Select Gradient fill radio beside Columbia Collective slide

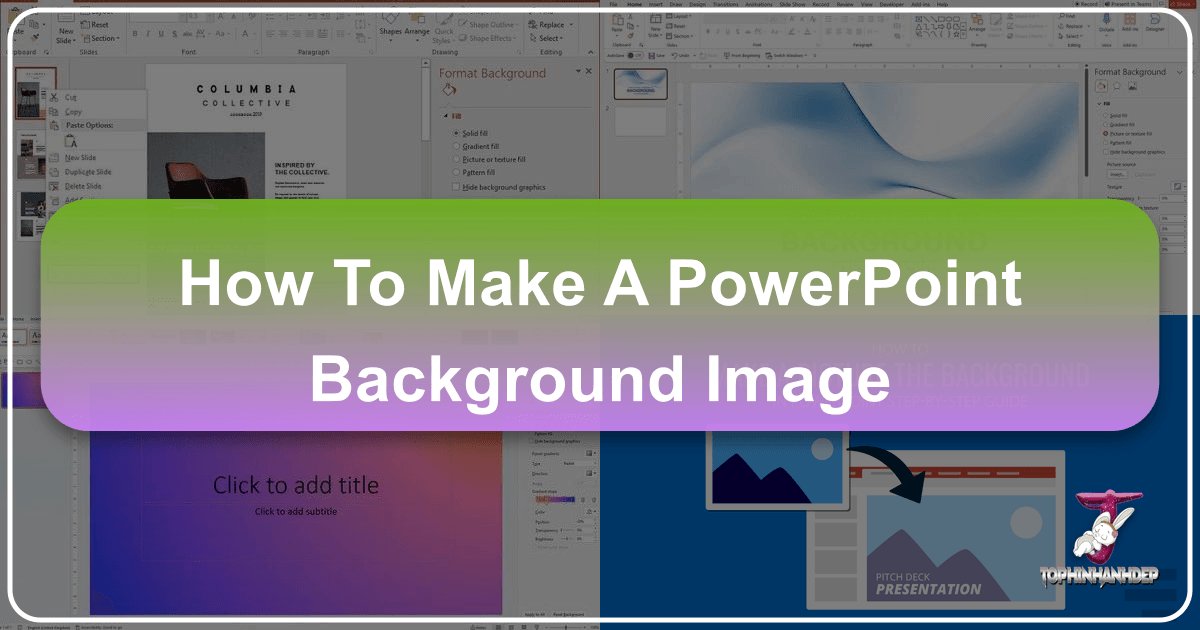tap(457, 146)
